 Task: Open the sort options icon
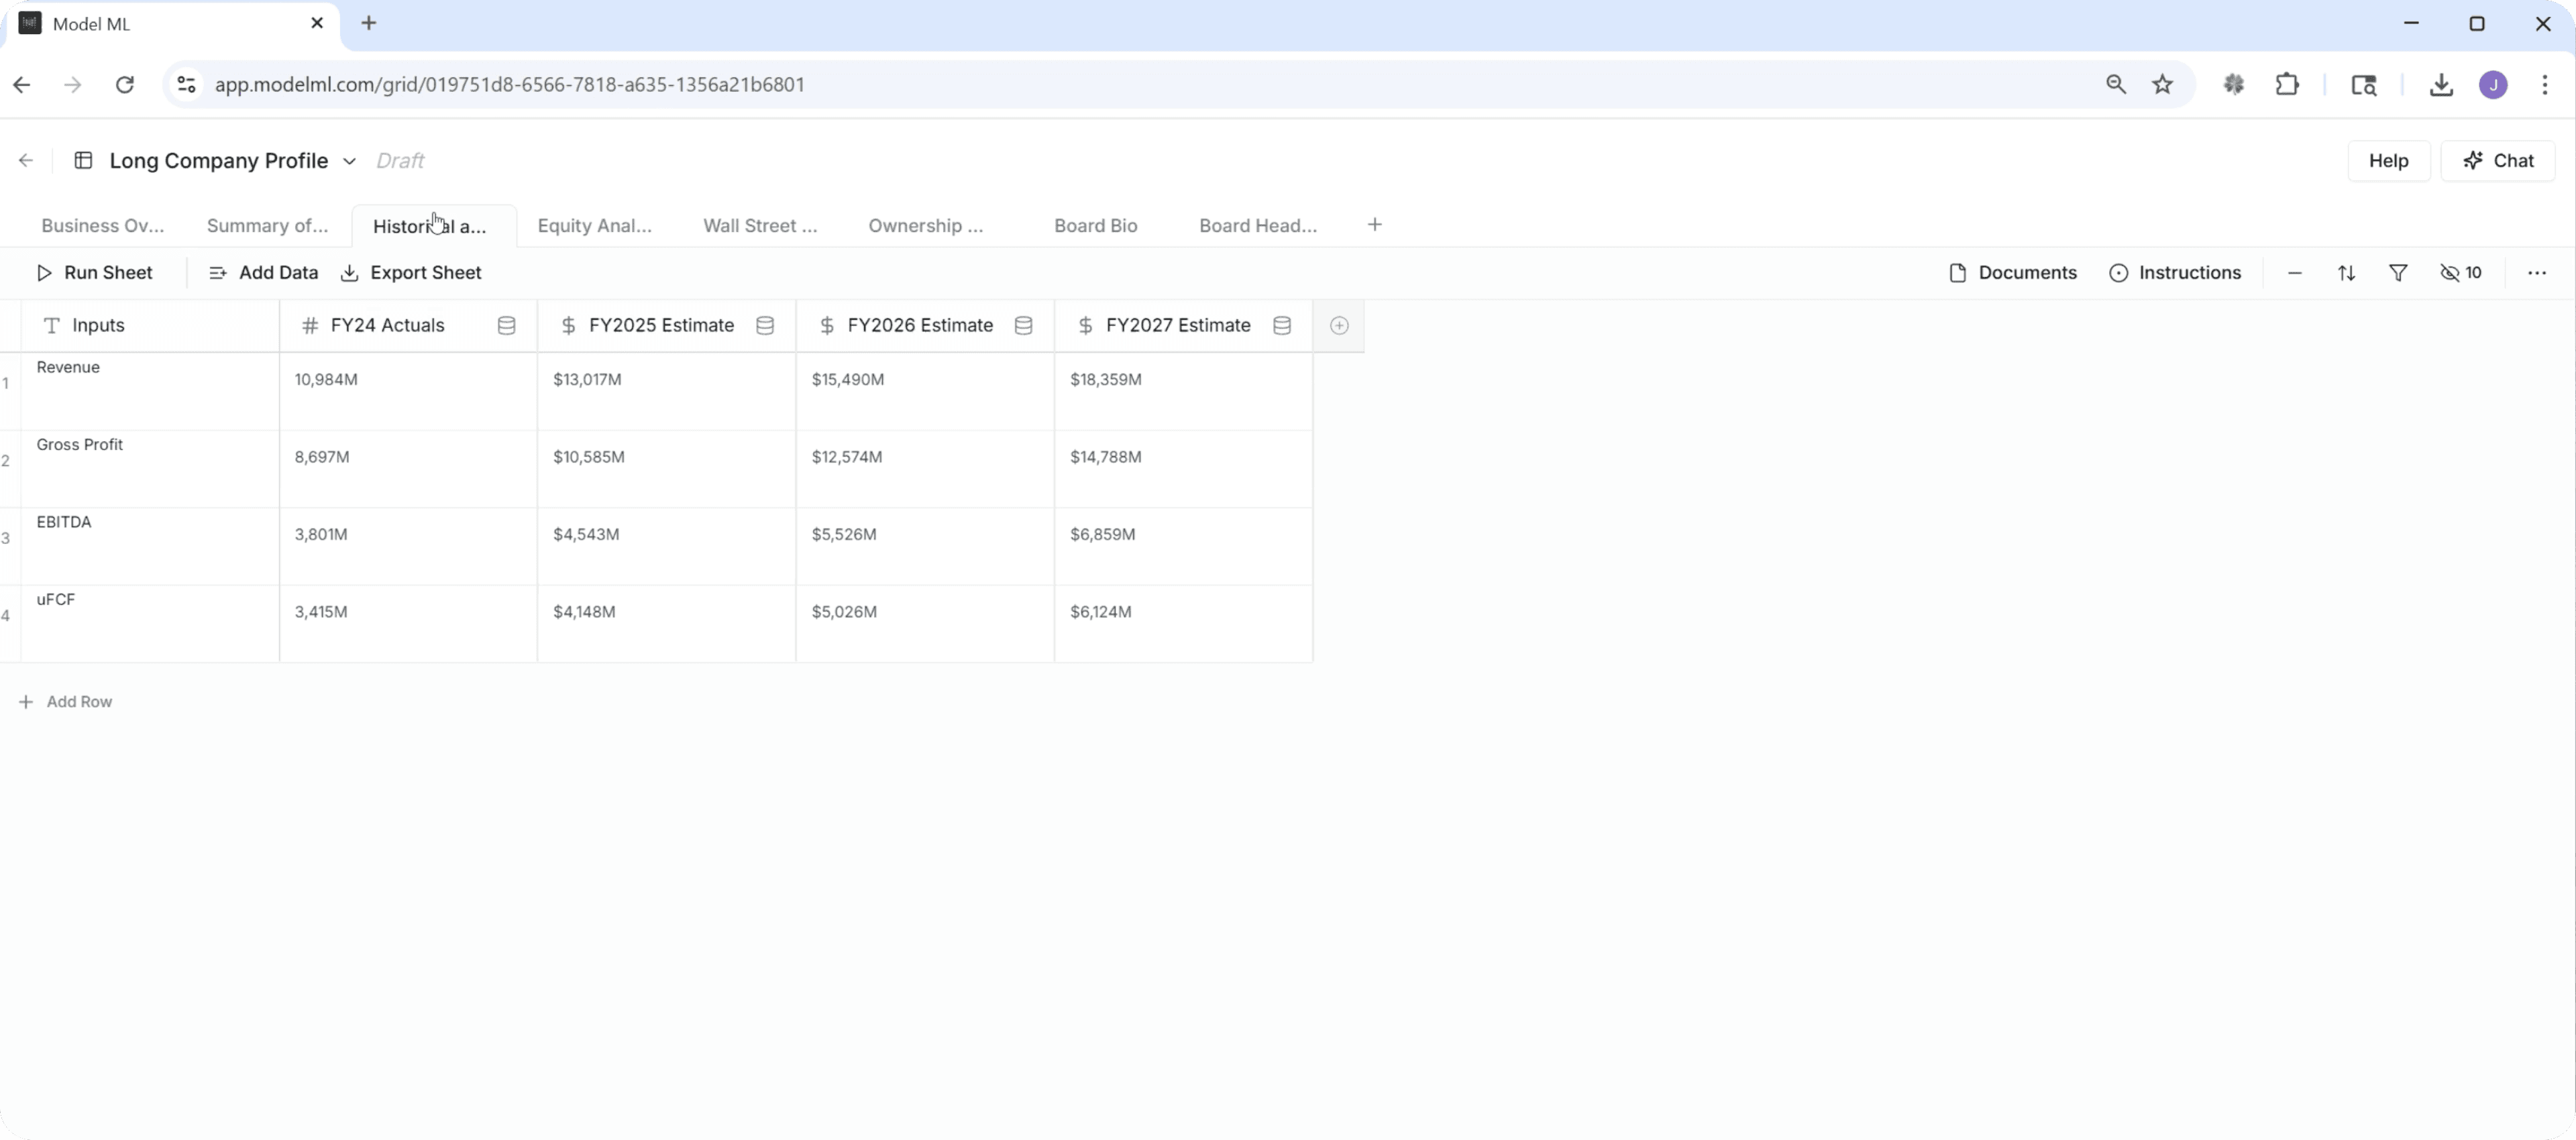(x=2347, y=272)
